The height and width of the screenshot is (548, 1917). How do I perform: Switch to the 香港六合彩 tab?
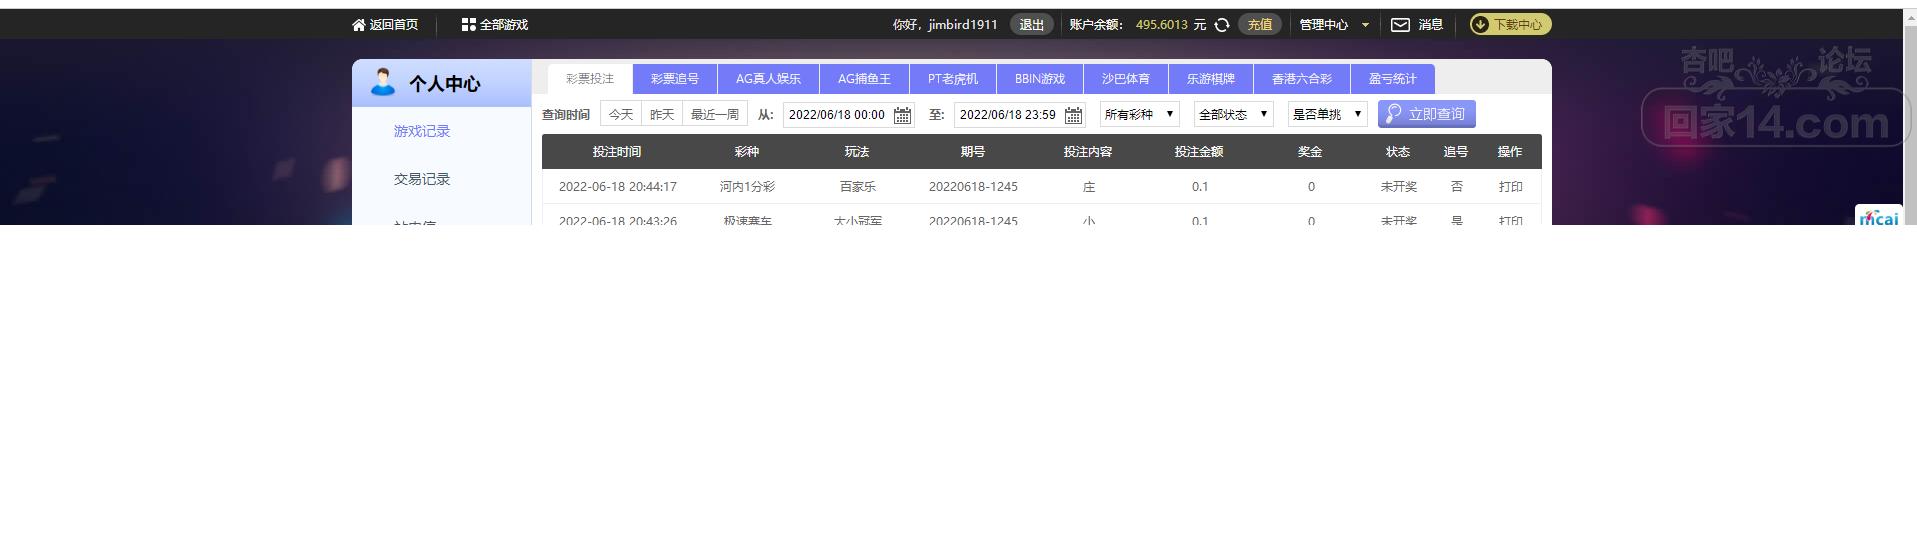tap(1302, 79)
